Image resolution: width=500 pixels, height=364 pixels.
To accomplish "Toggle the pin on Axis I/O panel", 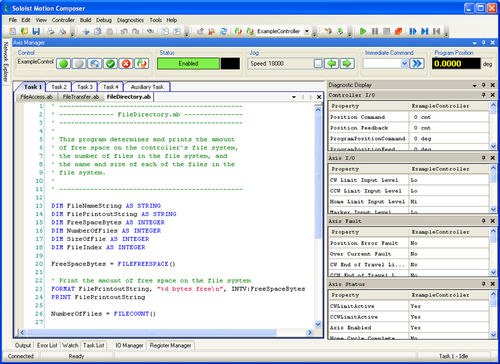I will (484, 158).
